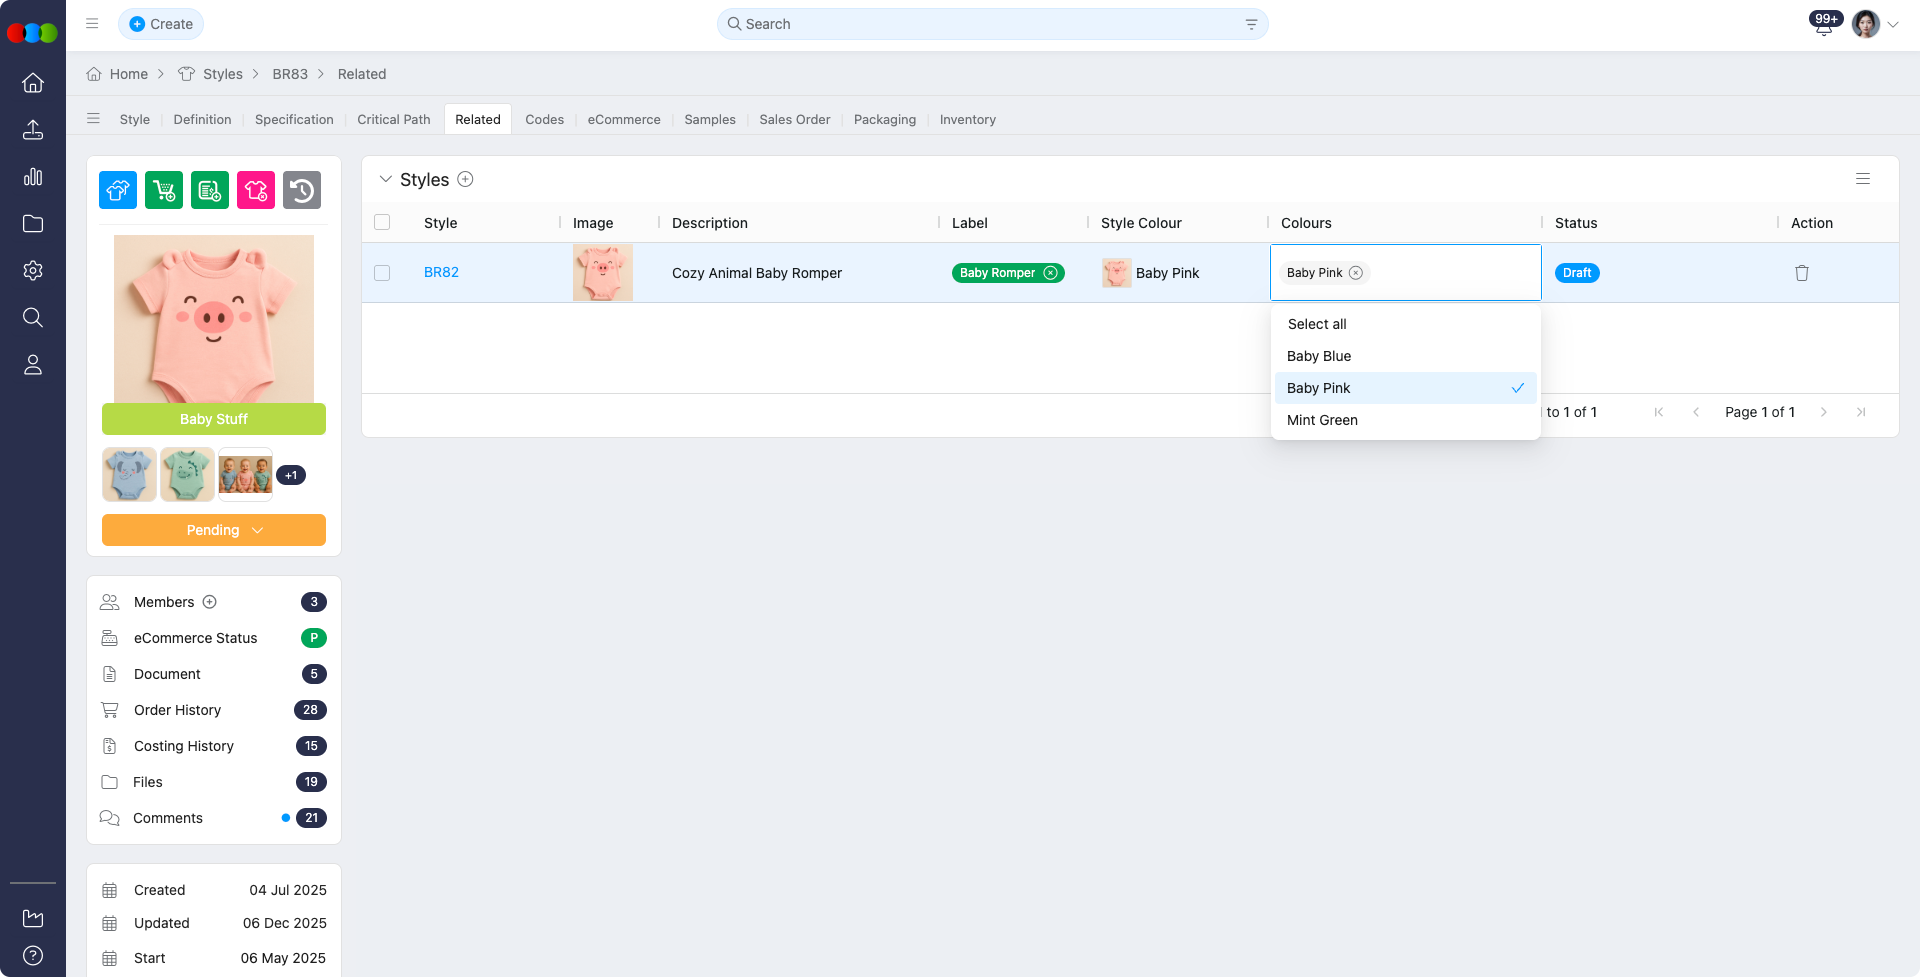Open the notifications bell icon
Image resolution: width=1920 pixels, height=977 pixels.
tap(1823, 27)
